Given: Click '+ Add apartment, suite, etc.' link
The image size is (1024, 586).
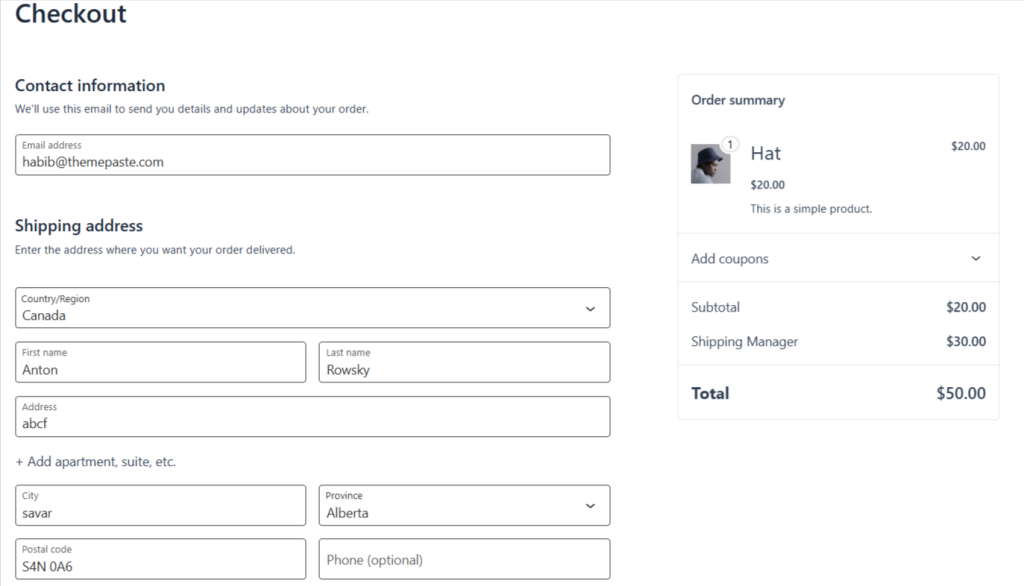Looking at the screenshot, I should (x=96, y=462).
